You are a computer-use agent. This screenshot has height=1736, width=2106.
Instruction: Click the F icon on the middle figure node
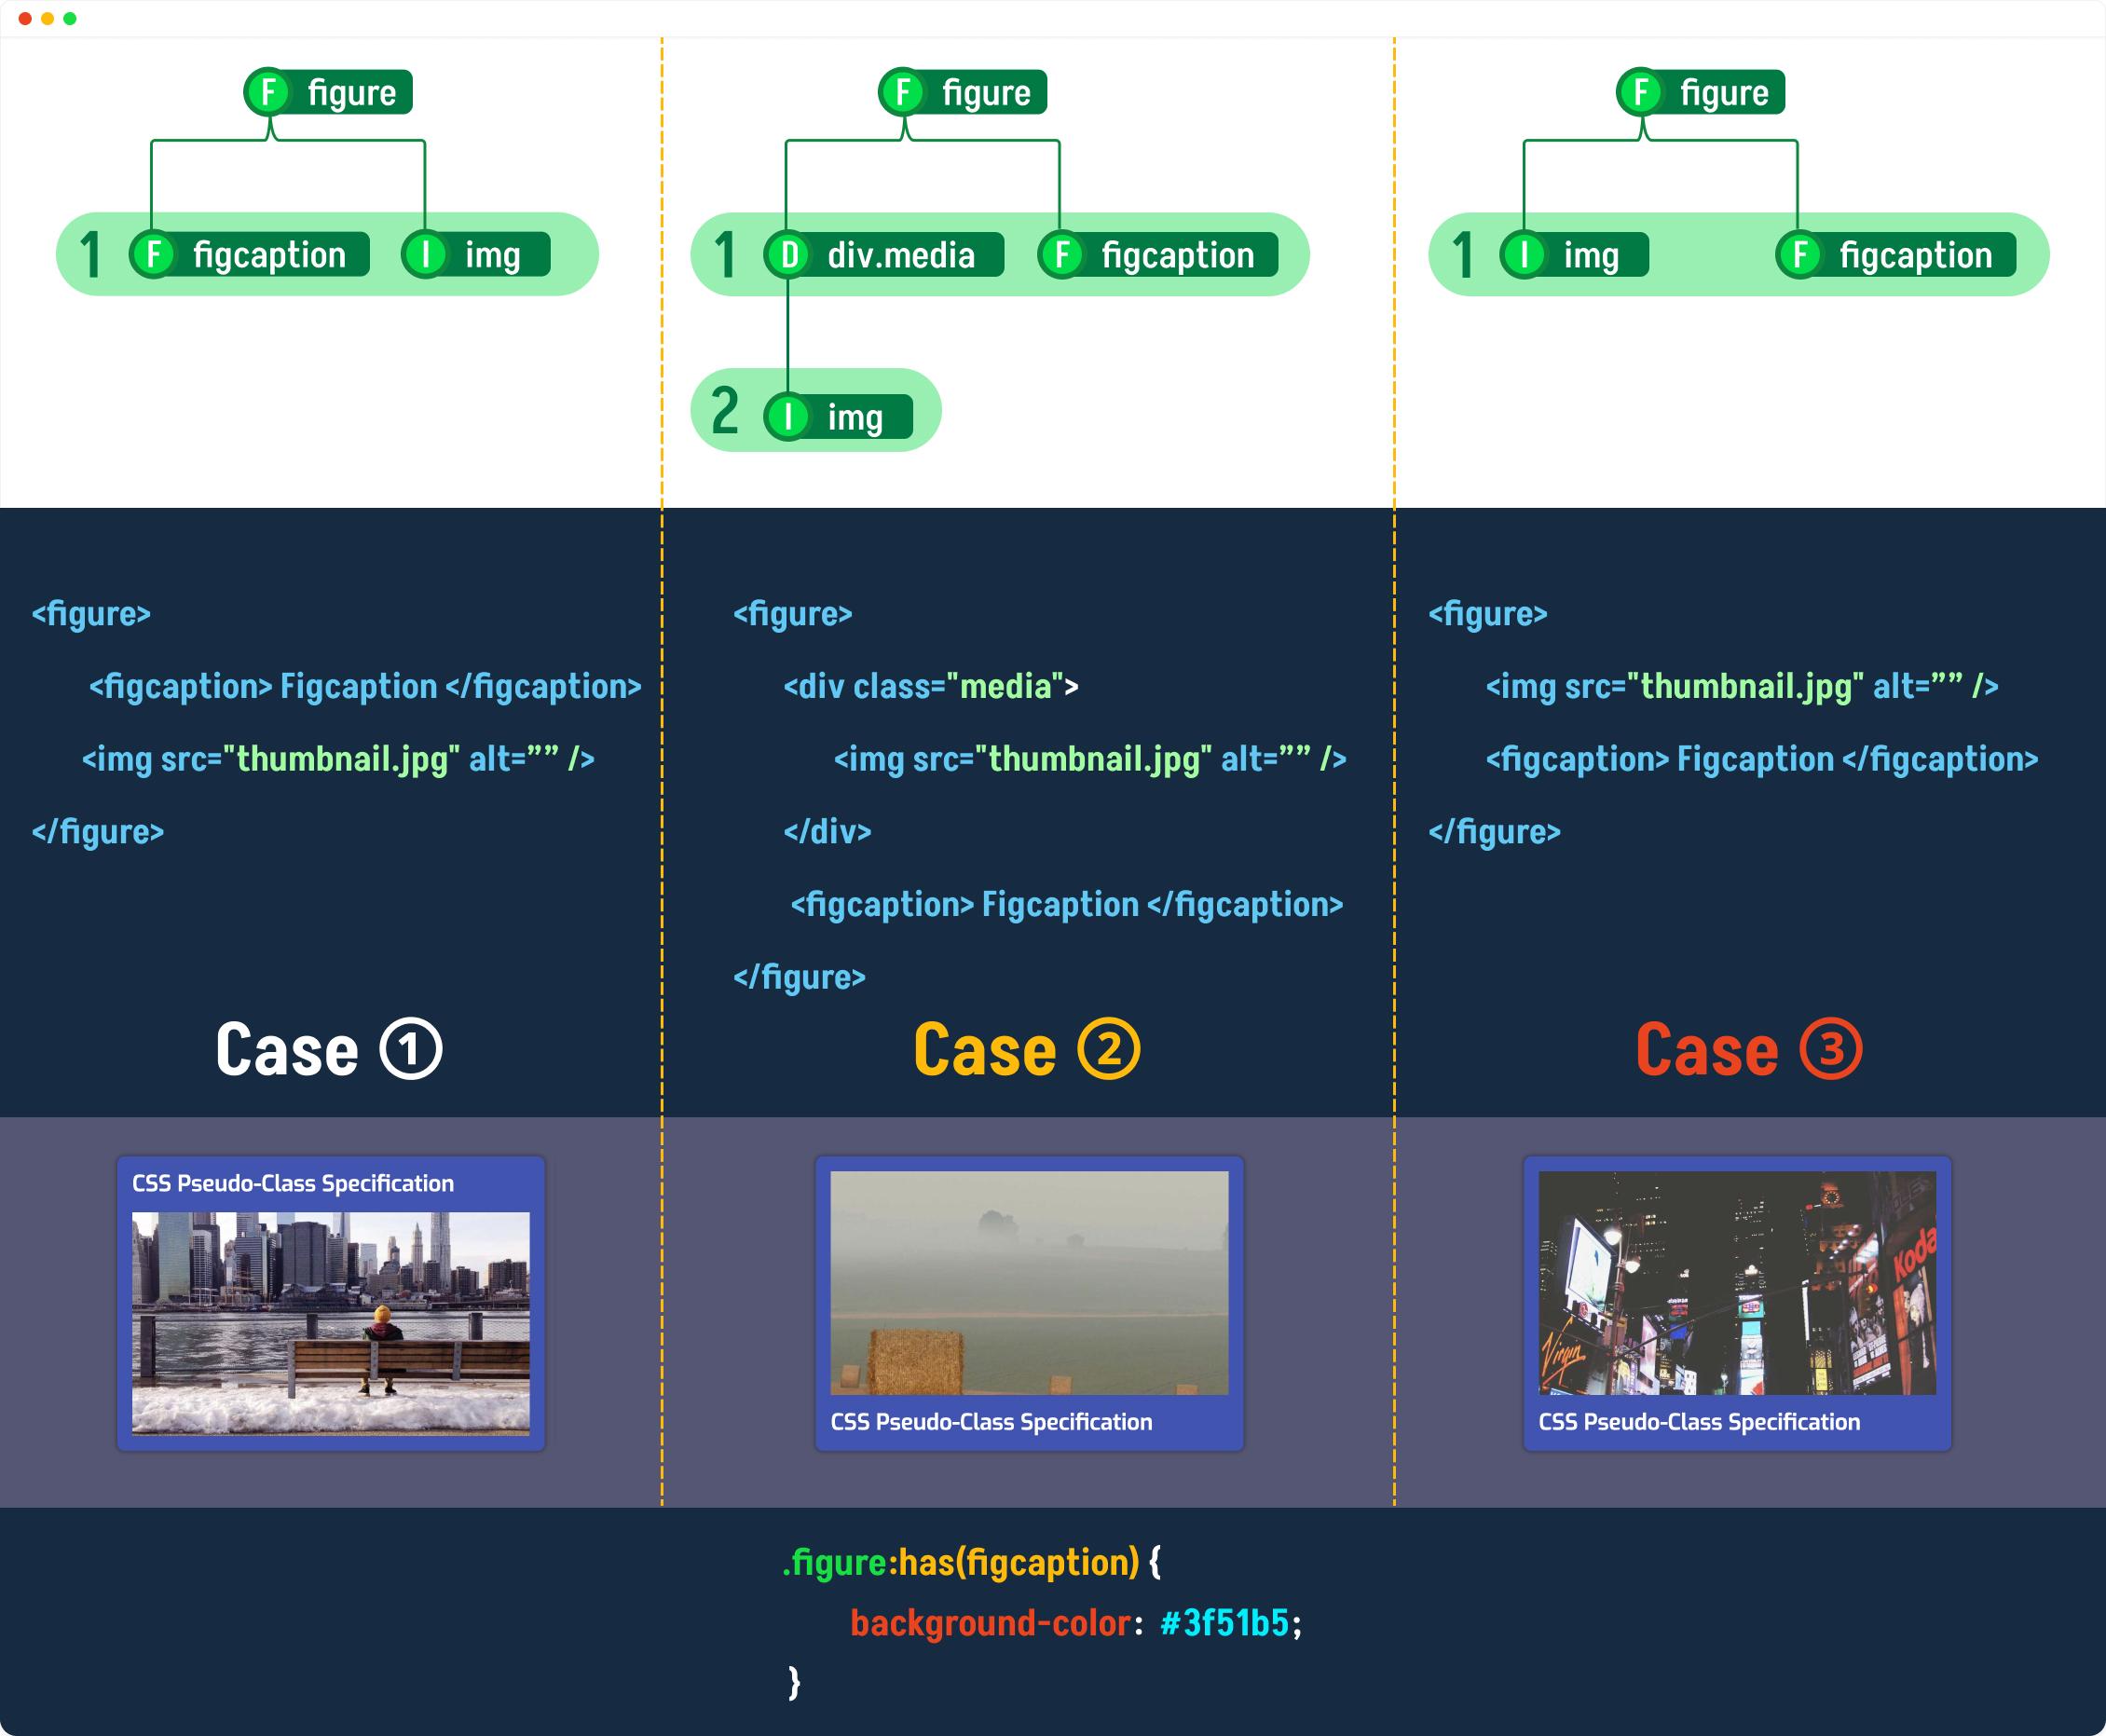point(903,92)
